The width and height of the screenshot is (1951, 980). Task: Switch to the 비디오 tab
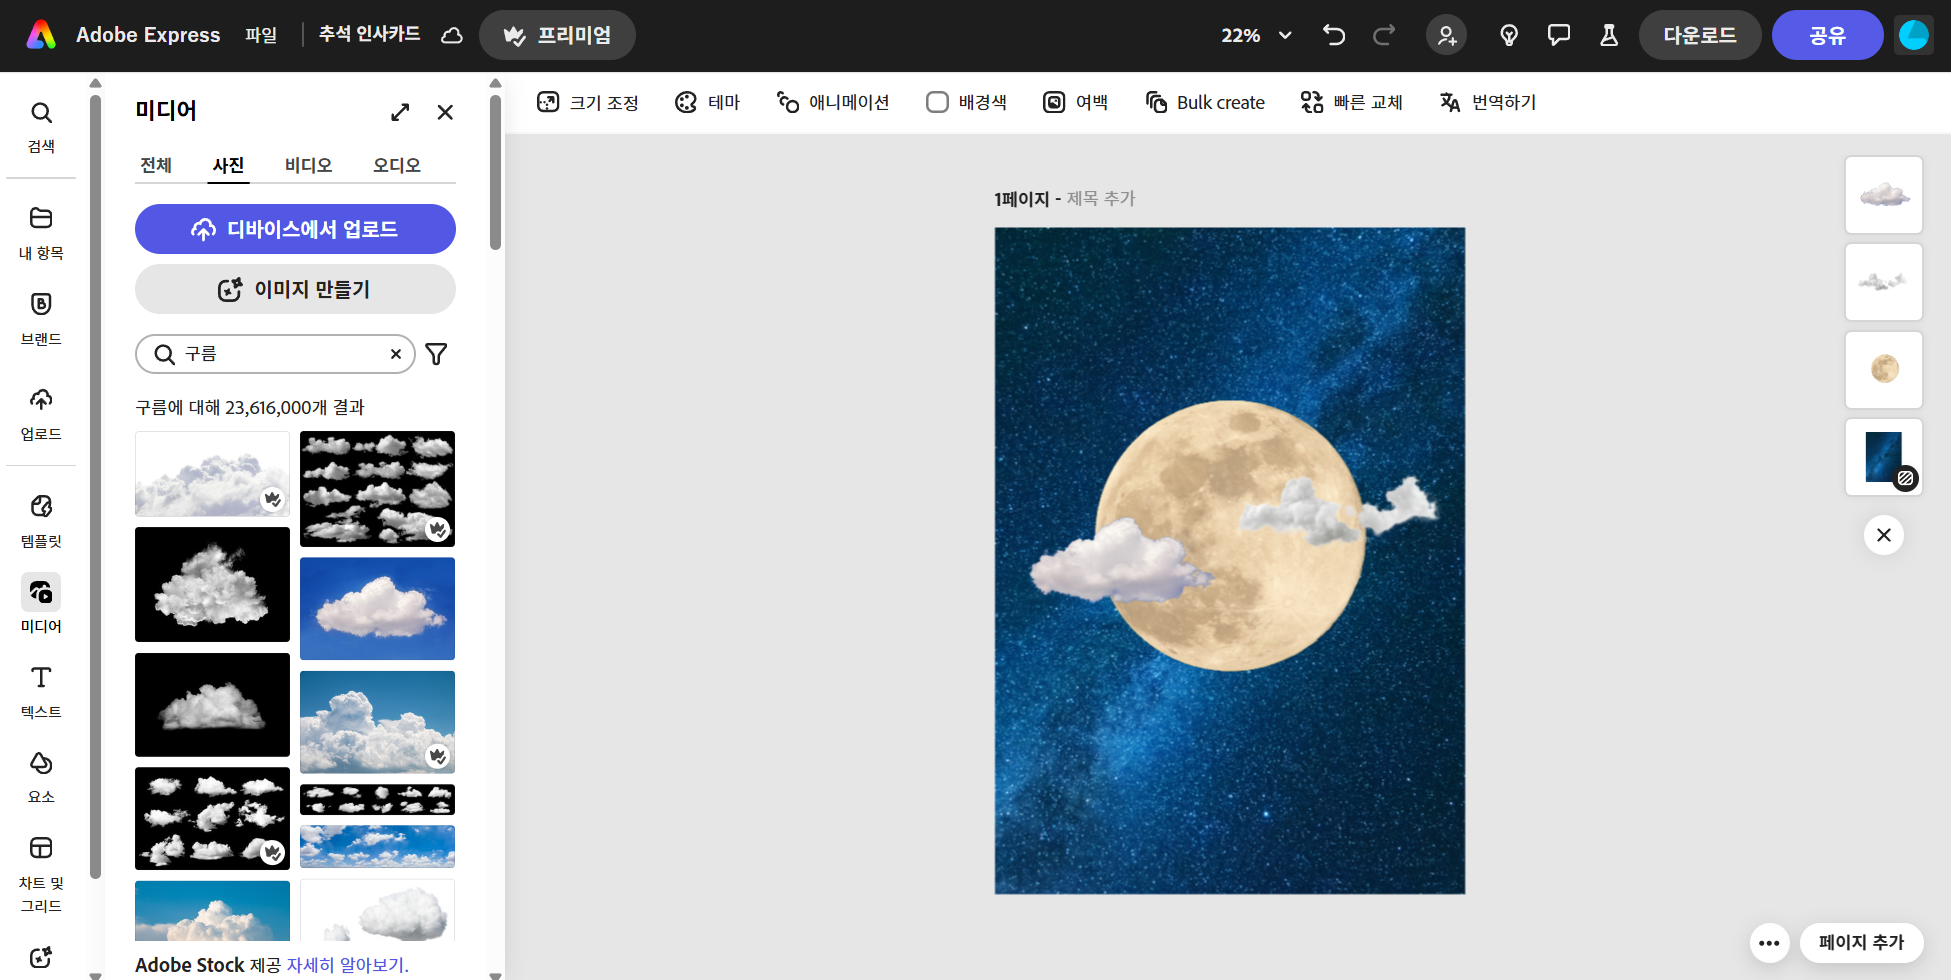point(308,165)
